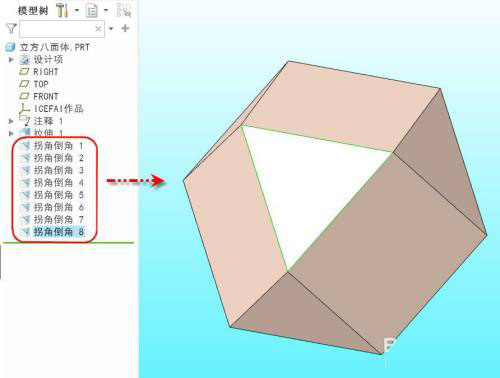The image size is (500, 378).
Task: Select root part 立方八面体.PRT in tree
Action: (55, 47)
